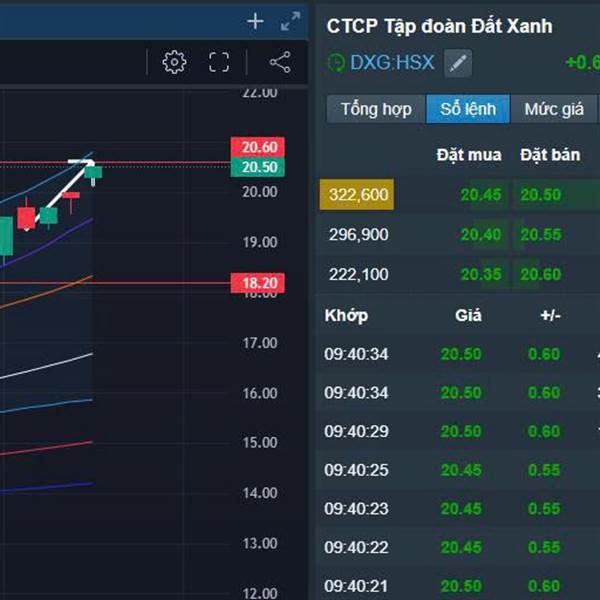Click the DXG:HSX ticker link
This screenshot has height=600, width=600.
392,62
